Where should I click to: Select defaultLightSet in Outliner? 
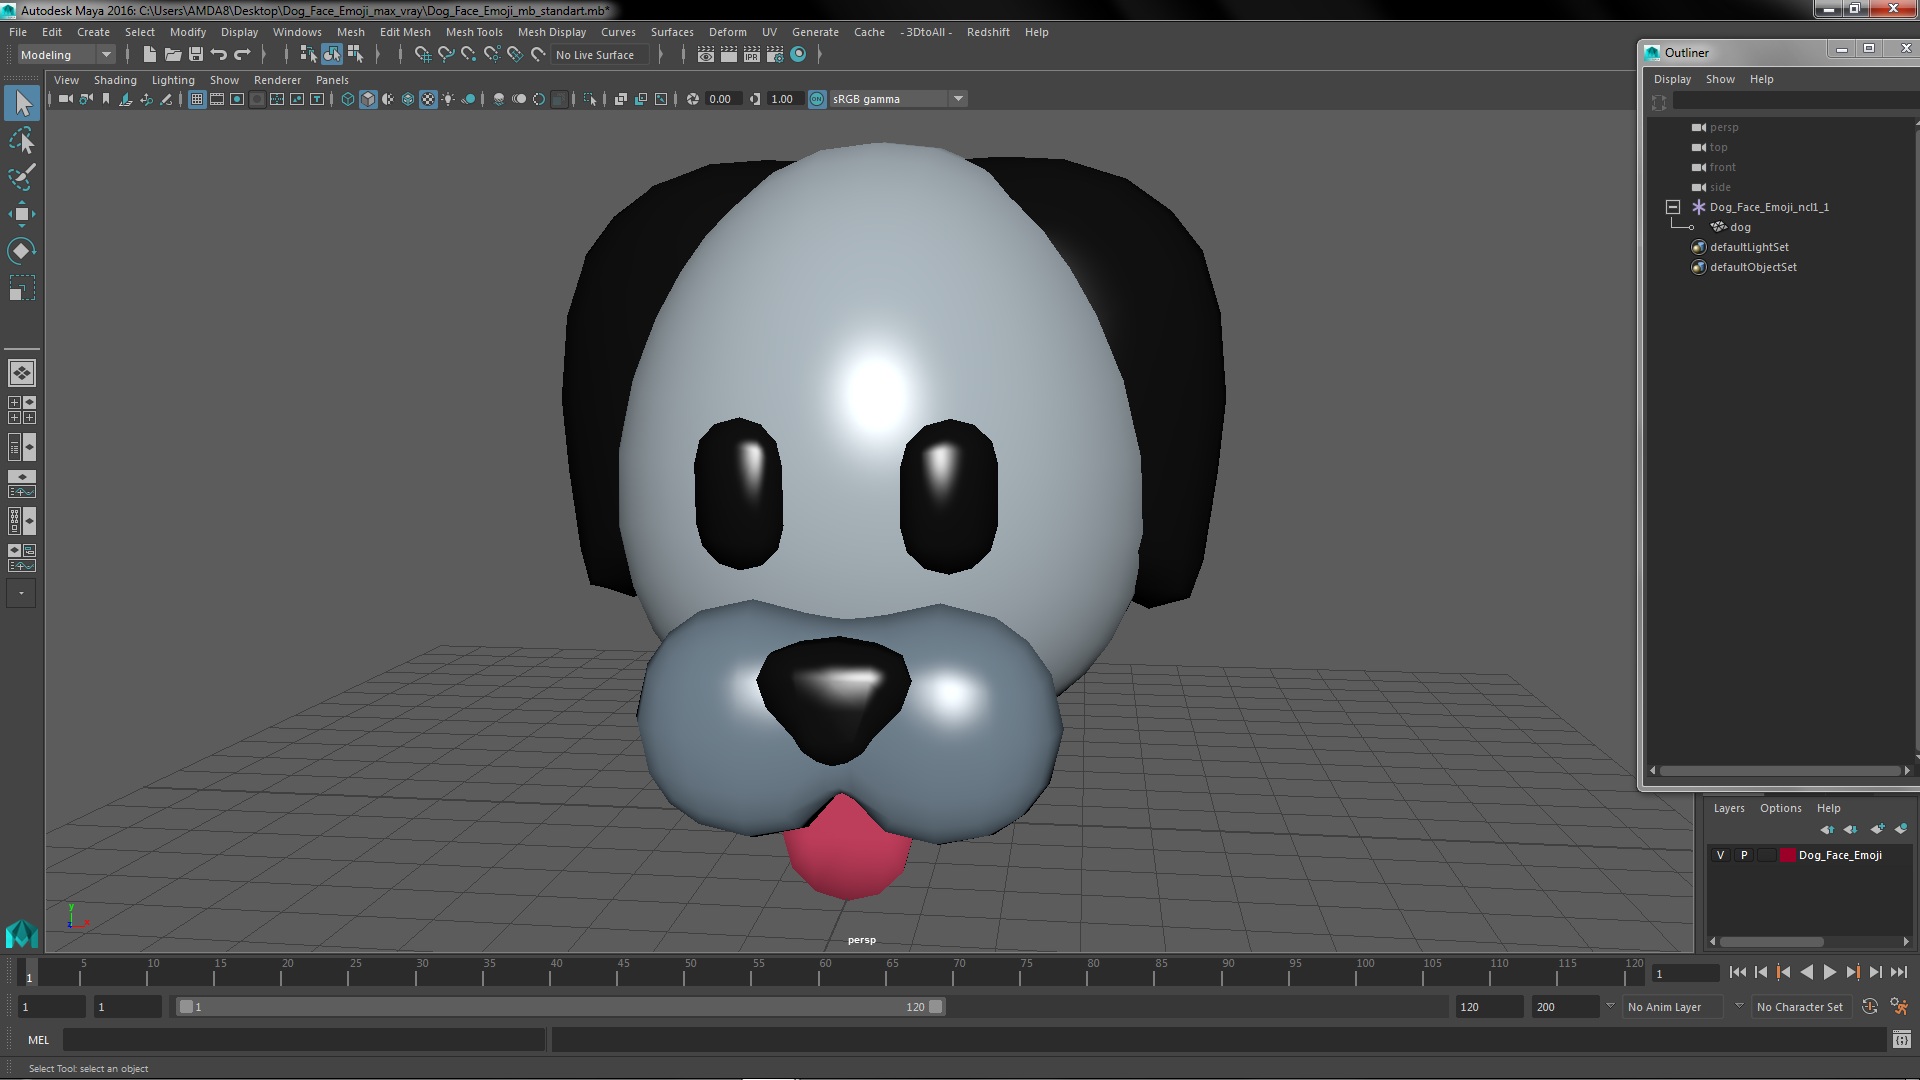point(1749,247)
